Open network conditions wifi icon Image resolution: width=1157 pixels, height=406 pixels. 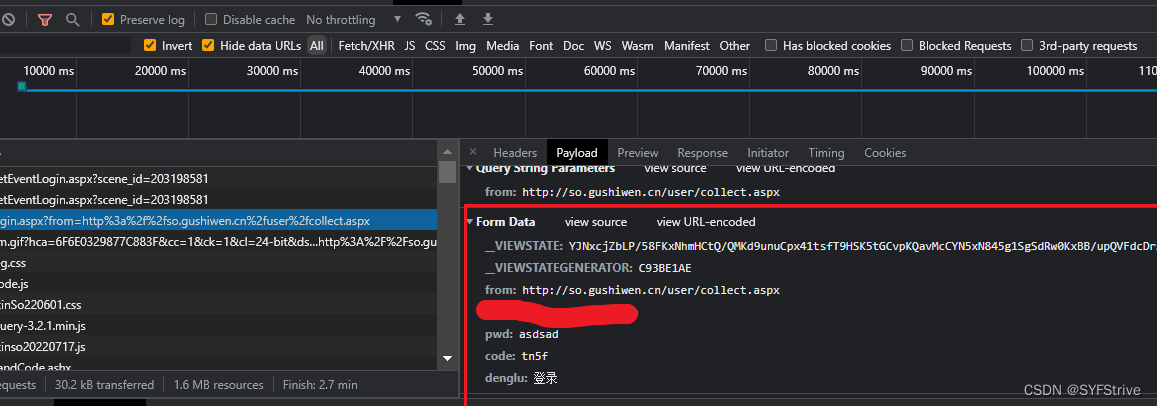coord(423,19)
